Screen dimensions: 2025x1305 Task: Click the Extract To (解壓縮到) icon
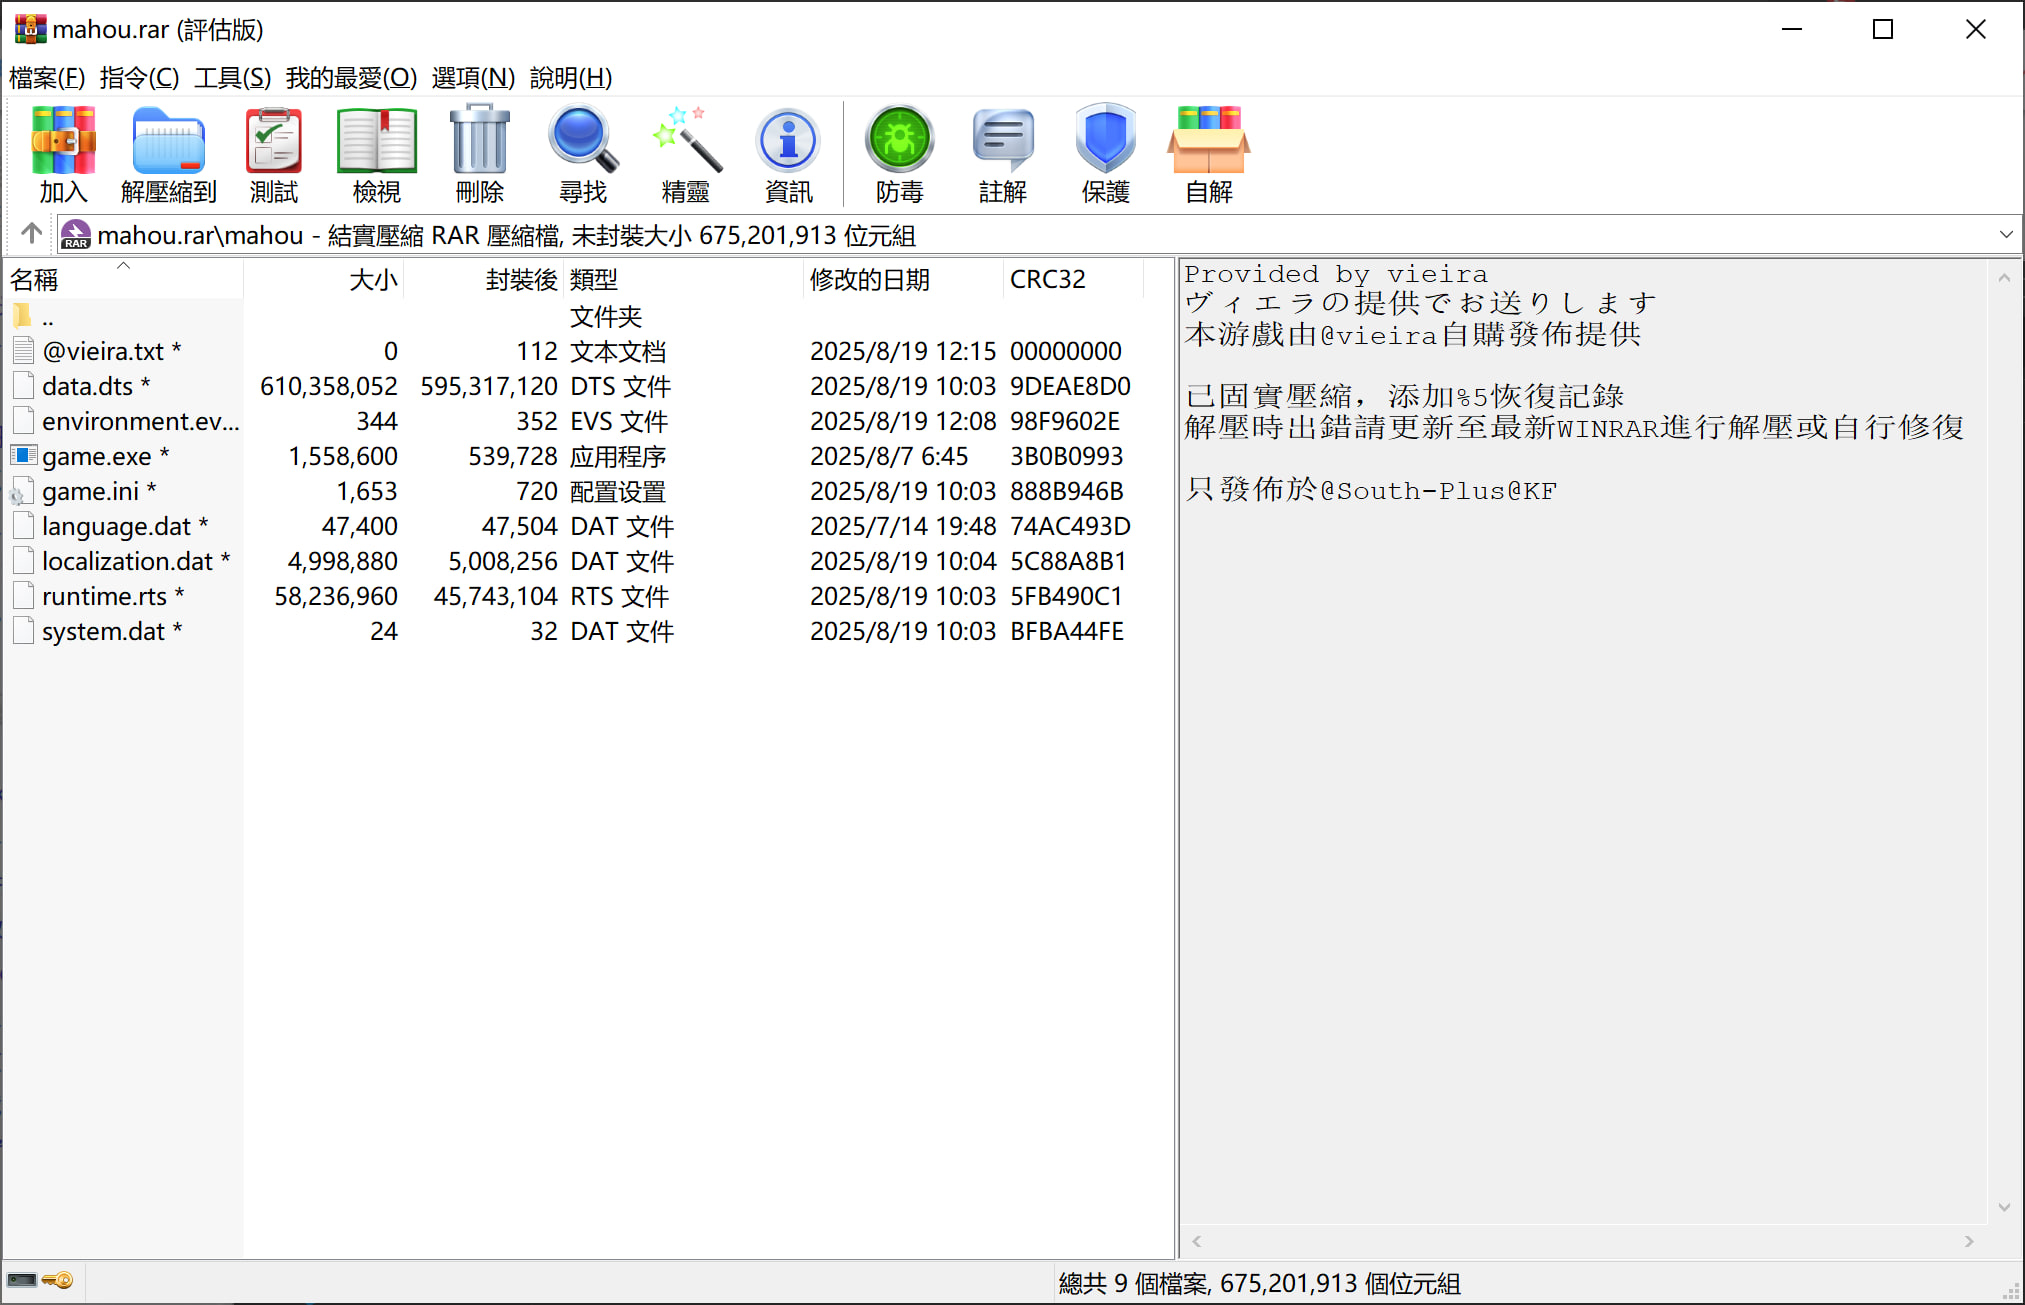[x=168, y=153]
